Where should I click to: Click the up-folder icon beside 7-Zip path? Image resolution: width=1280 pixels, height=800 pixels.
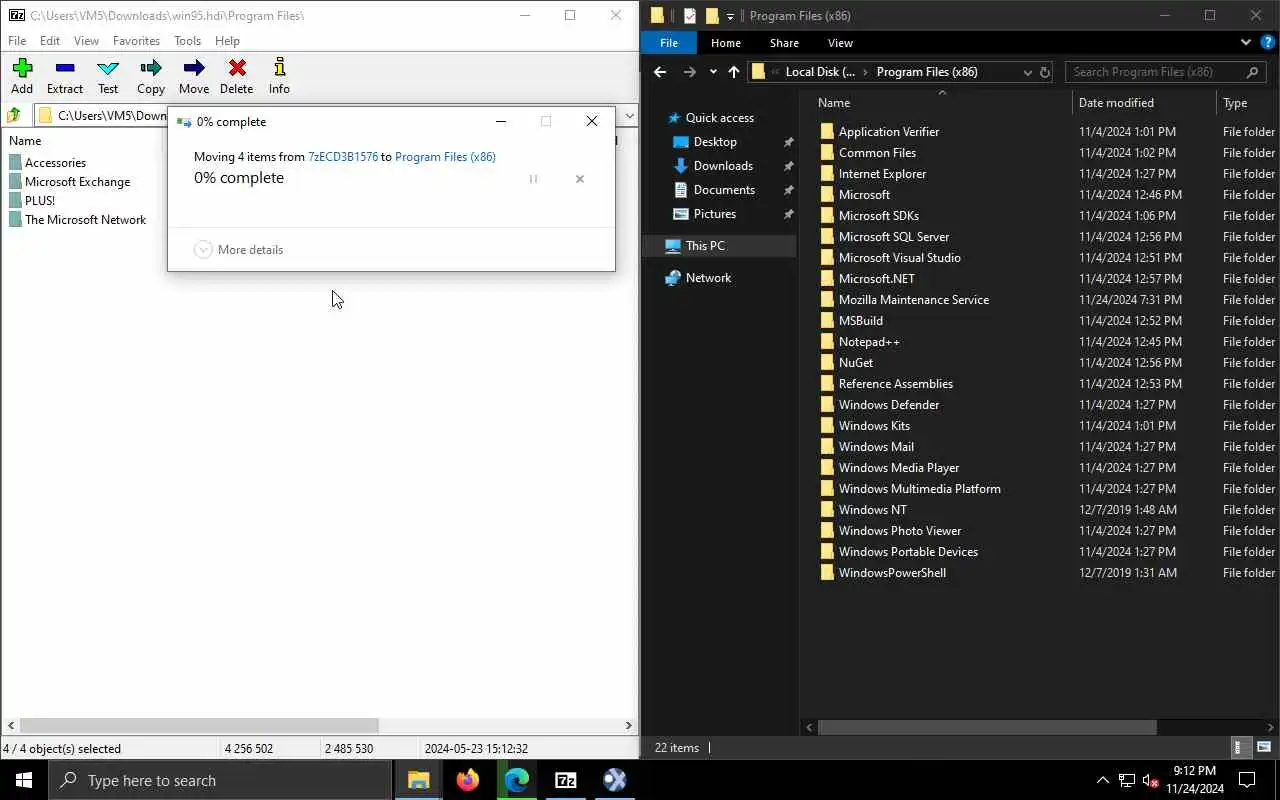(x=15, y=115)
